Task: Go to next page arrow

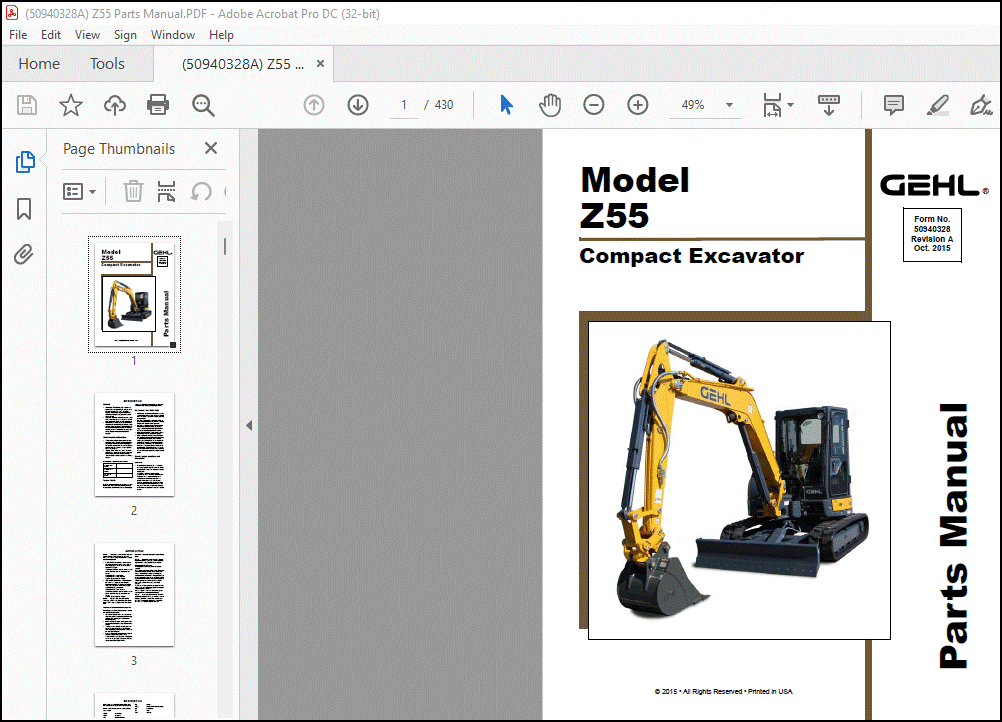Action: (x=358, y=105)
